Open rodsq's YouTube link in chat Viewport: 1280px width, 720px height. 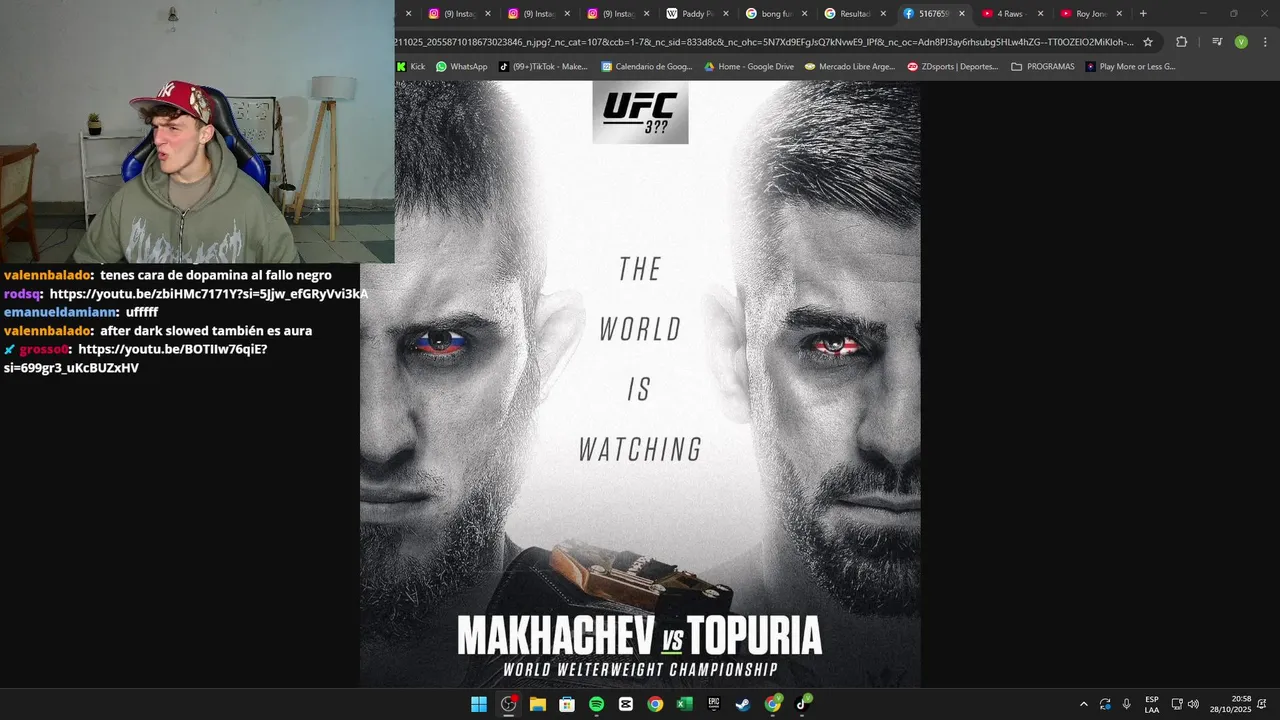coord(208,294)
